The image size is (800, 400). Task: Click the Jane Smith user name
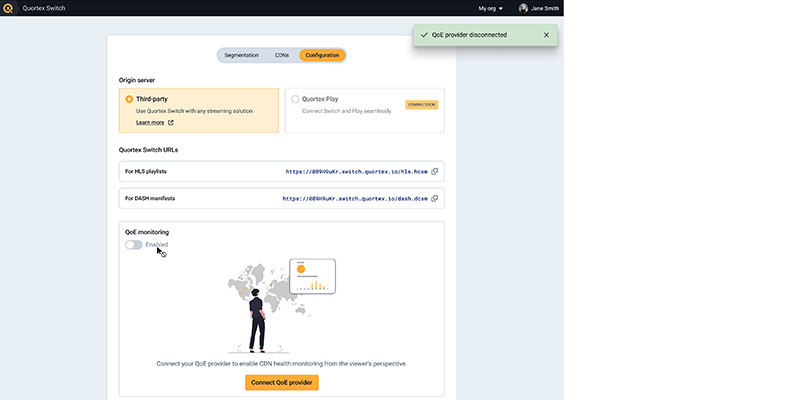coord(545,8)
